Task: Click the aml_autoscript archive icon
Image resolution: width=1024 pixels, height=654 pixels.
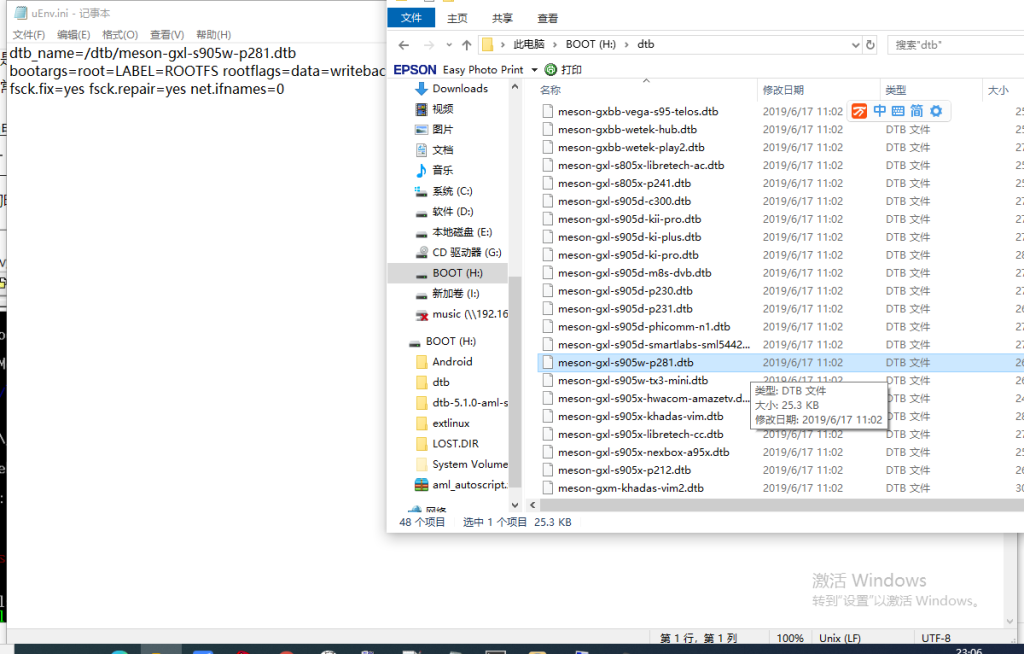Action: point(421,485)
